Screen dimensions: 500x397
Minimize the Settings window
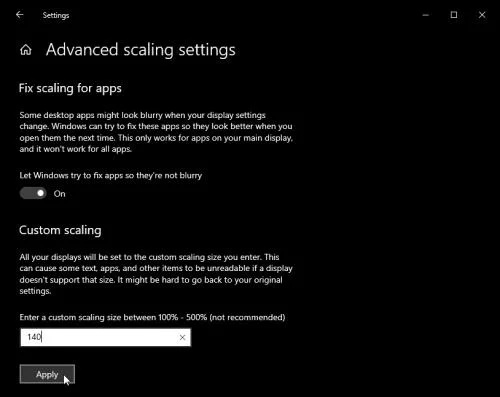[x=426, y=15]
